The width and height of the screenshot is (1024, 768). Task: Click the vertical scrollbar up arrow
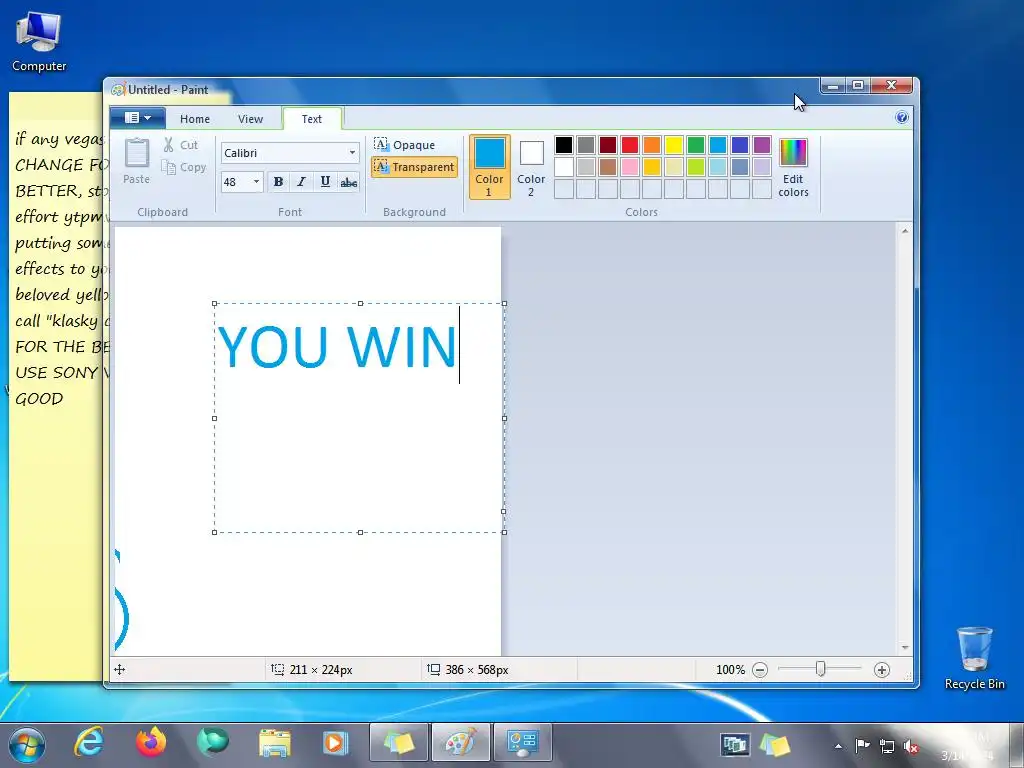904,231
